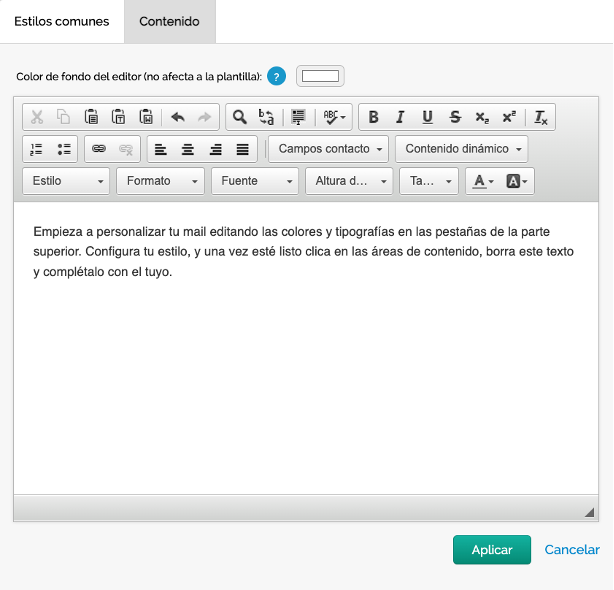
Task: Click the Aplicar button
Action: [491, 550]
